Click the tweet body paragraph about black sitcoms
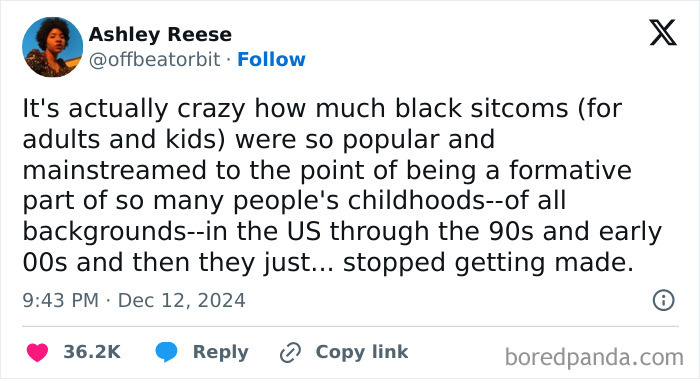Image resolution: width=700 pixels, height=379 pixels. (x=342, y=185)
